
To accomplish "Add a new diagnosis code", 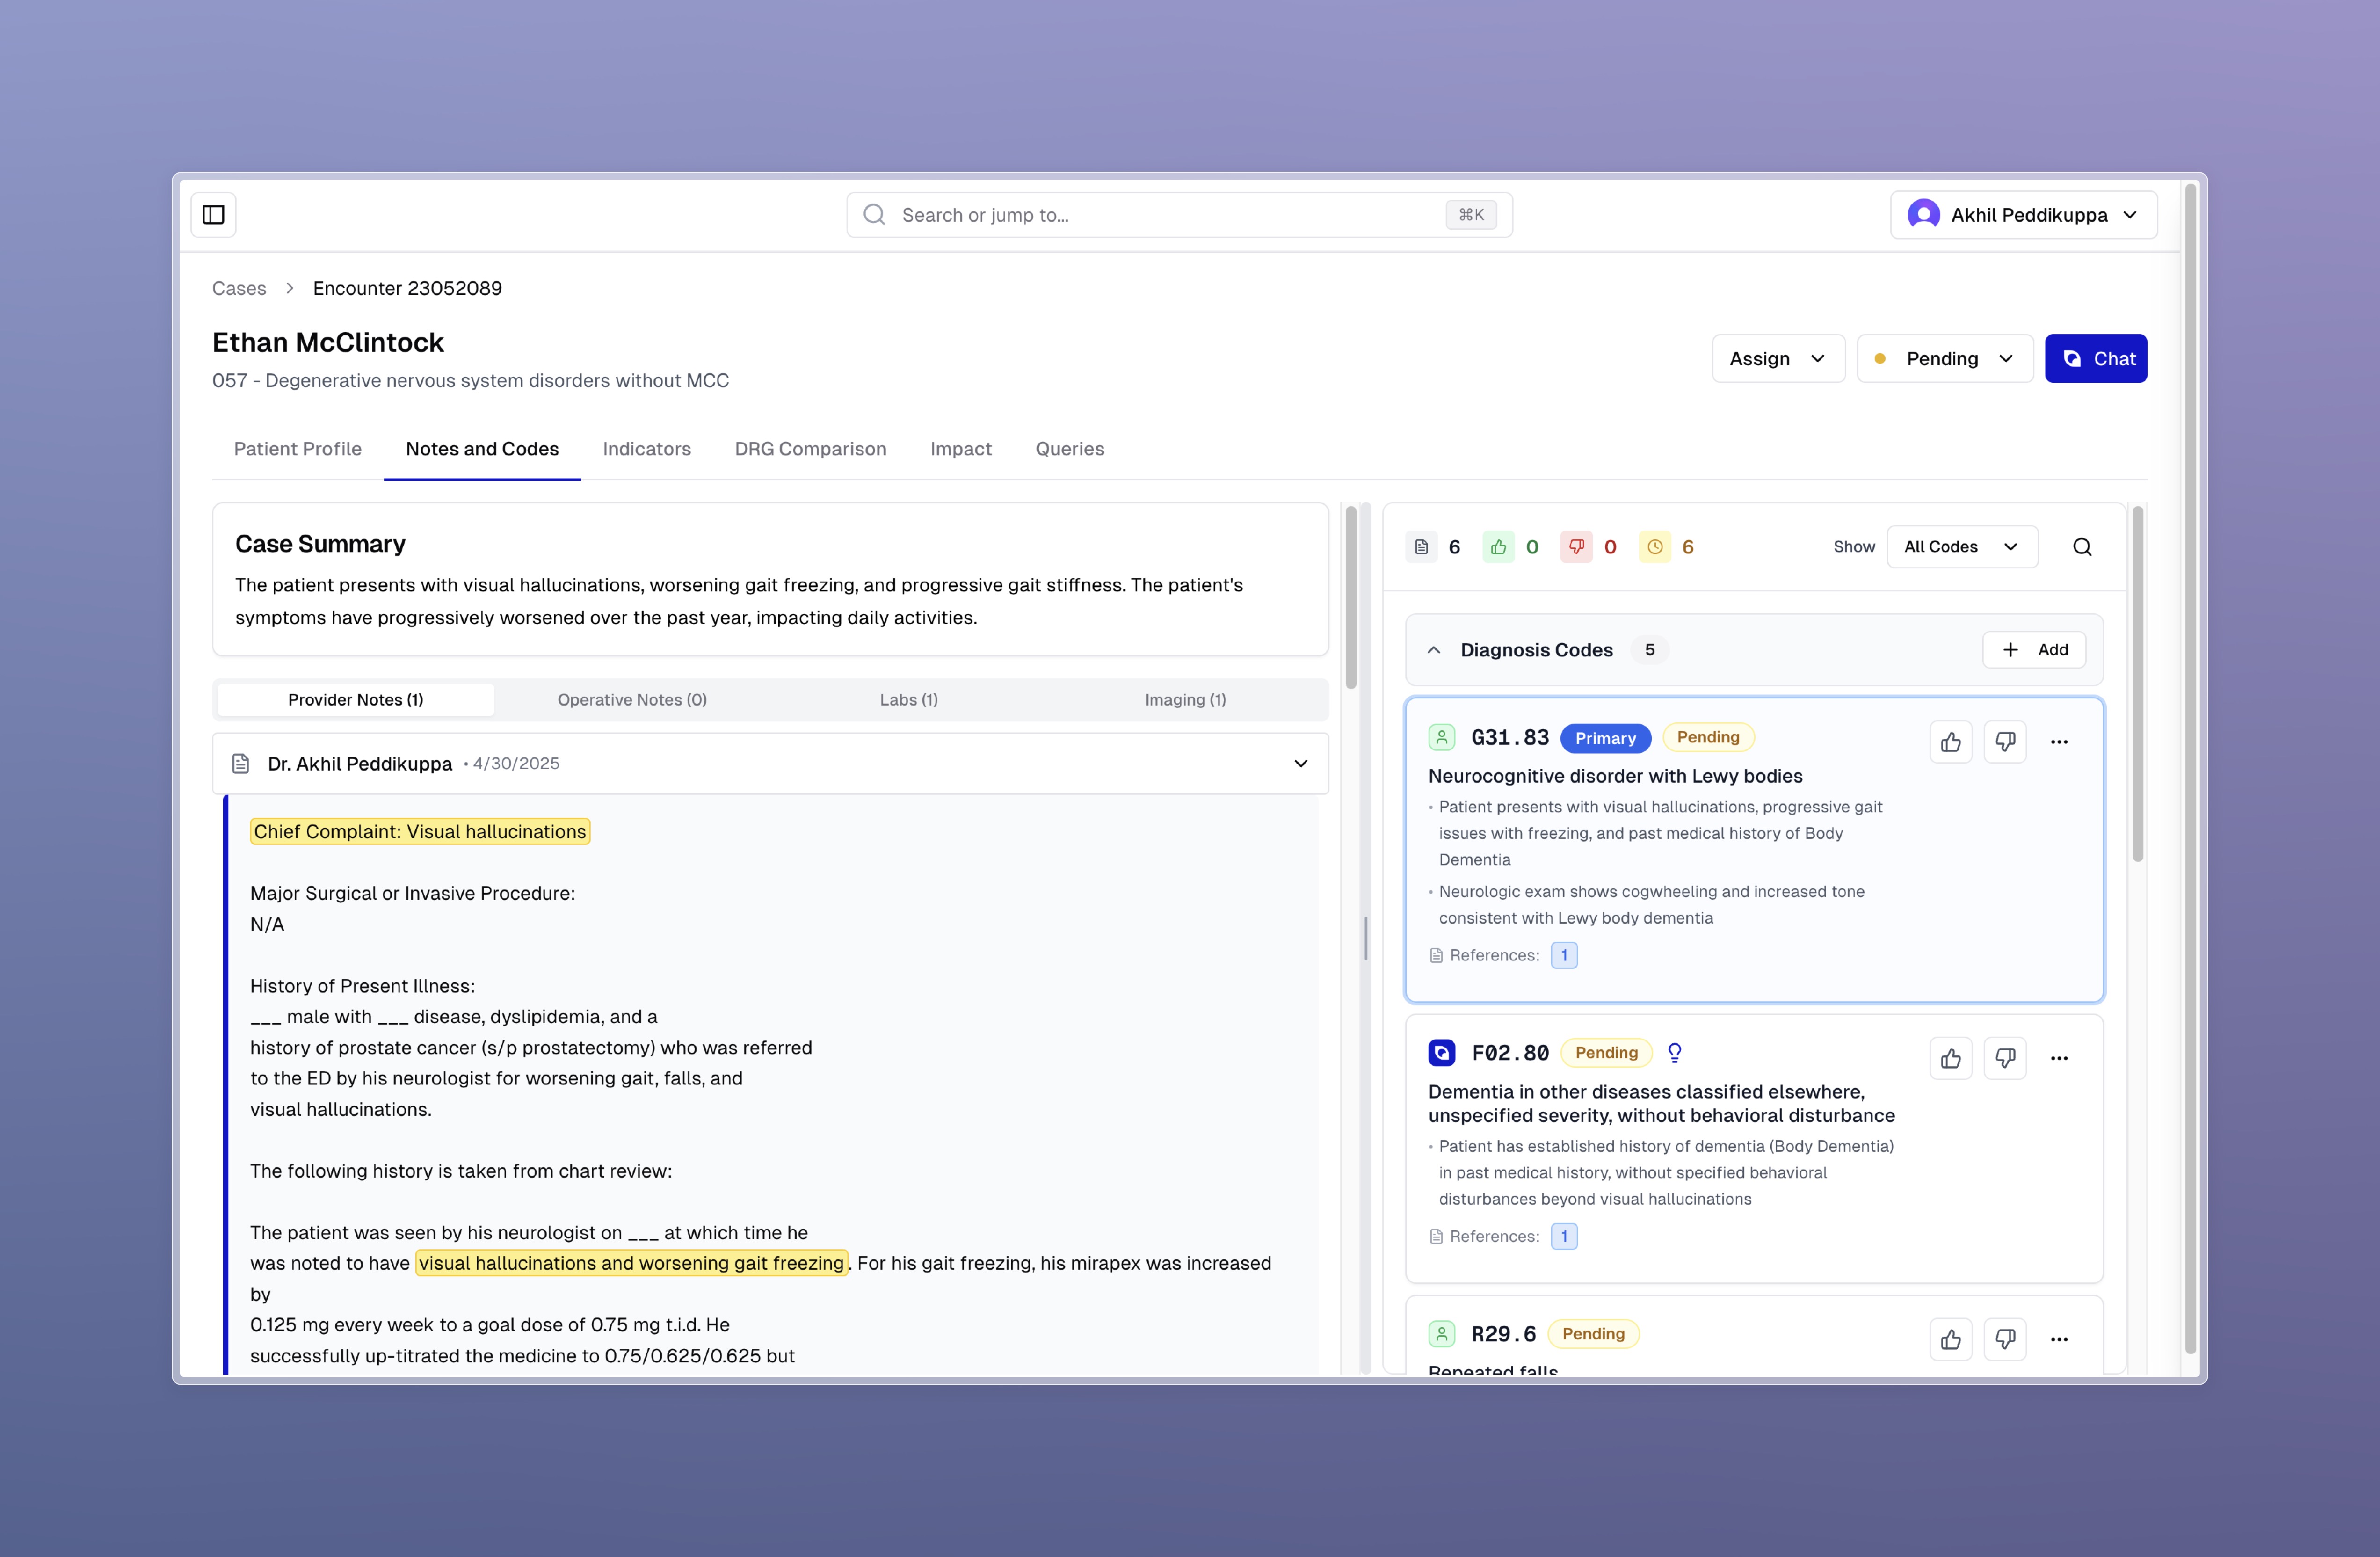I will (x=2034, y=649).
